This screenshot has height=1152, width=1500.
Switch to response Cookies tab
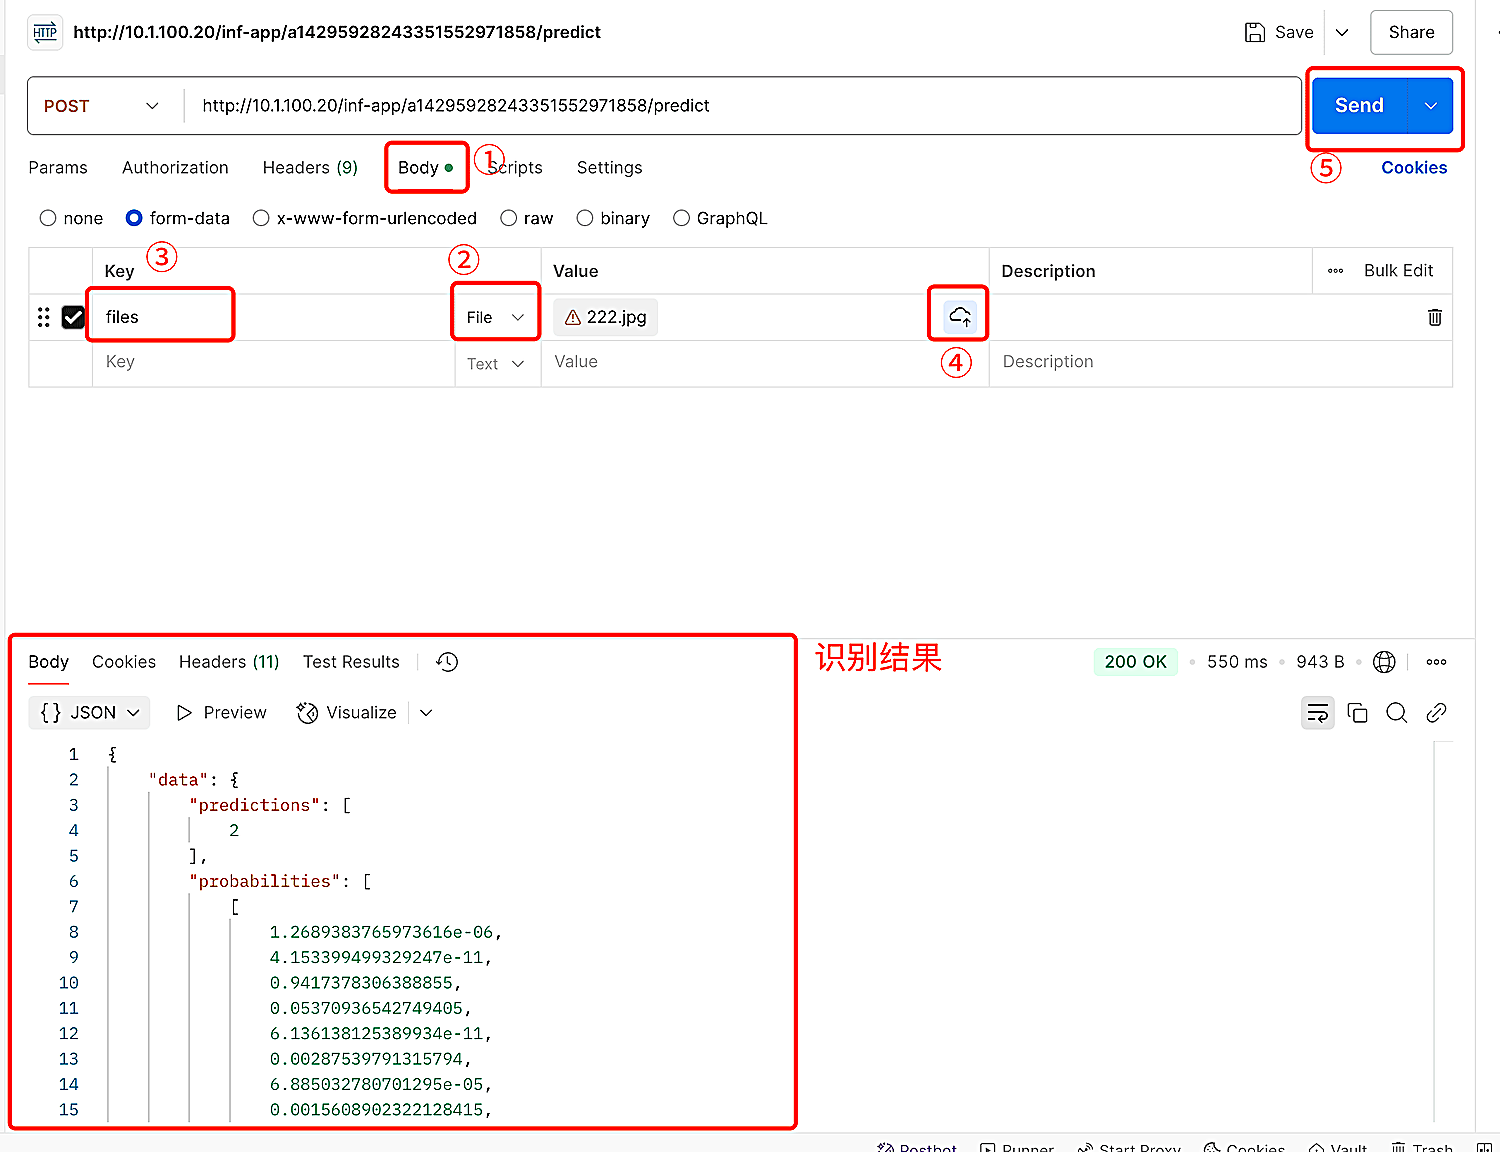click(x=124, y=662)
